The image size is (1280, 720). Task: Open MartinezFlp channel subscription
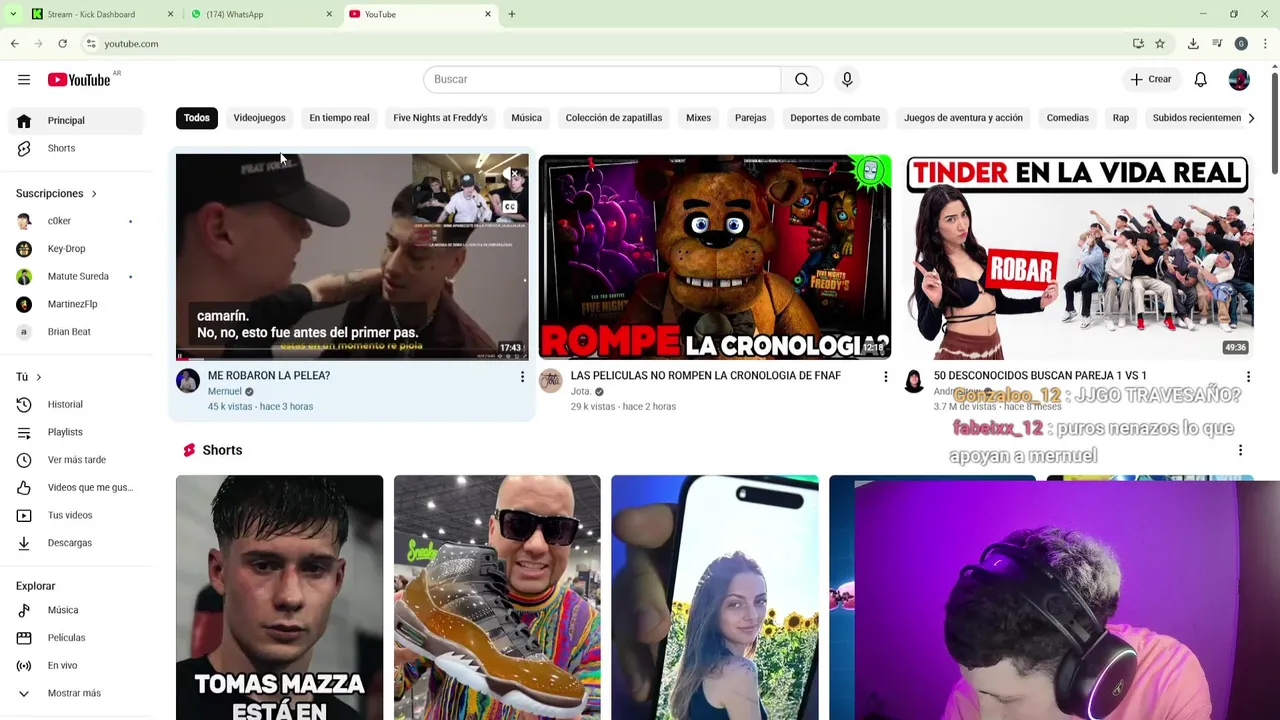(x=78, y=304)
